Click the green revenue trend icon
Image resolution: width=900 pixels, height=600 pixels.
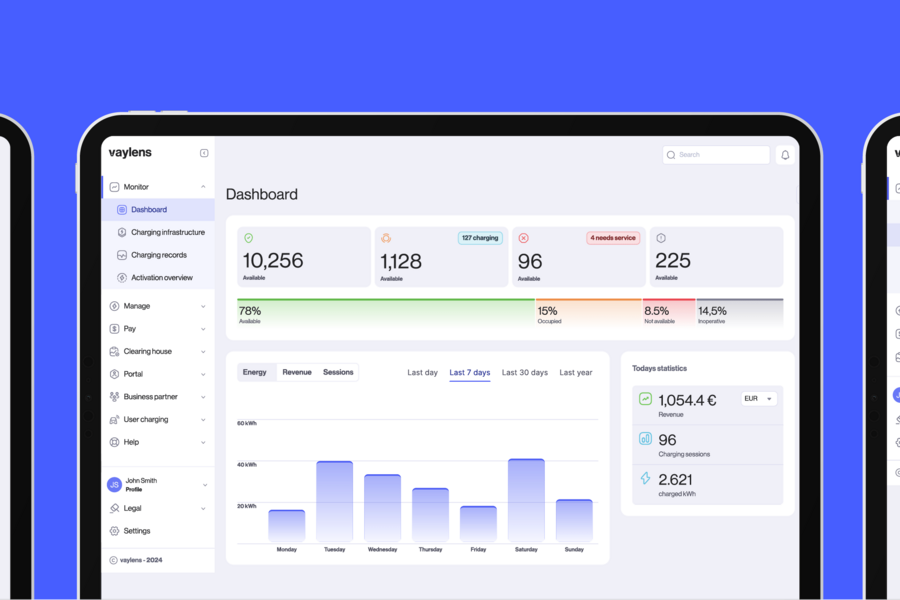[x=645, y=398]
